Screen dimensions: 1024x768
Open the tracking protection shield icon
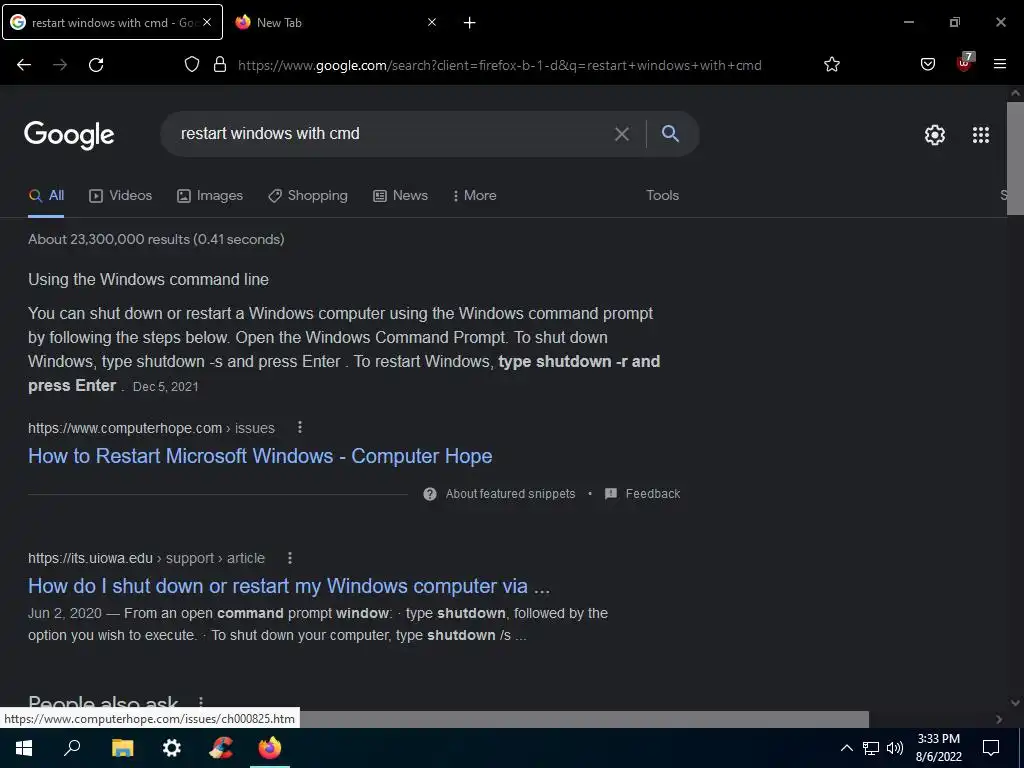tap(191, 65)
